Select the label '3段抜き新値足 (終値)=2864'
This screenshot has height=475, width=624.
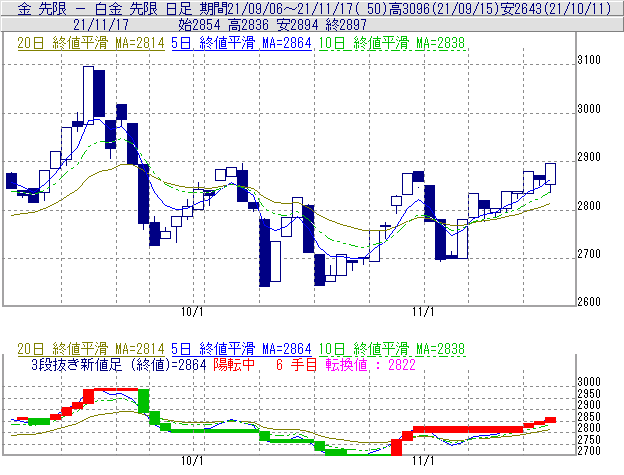pos(119,364)
